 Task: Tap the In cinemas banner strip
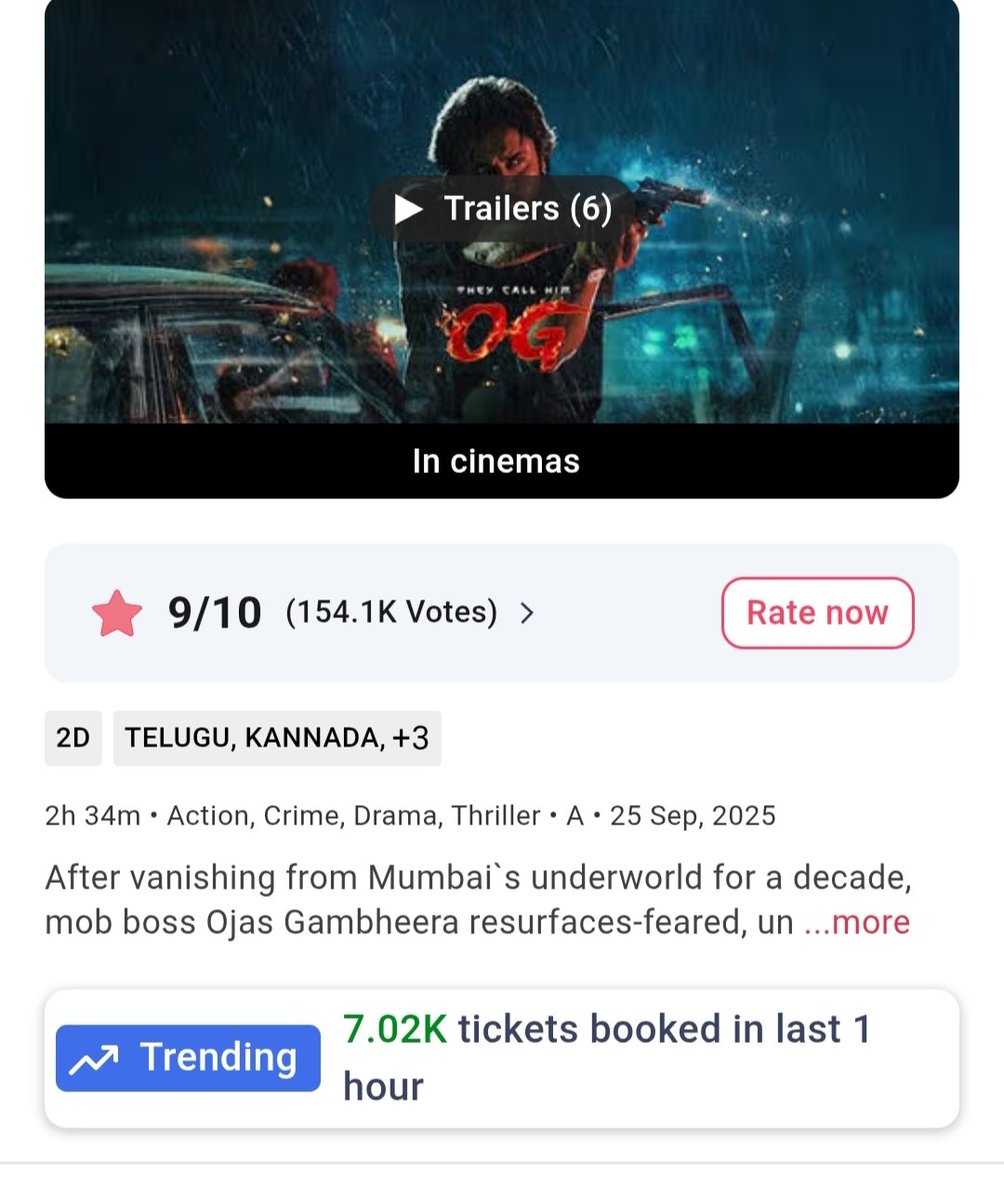502,461
